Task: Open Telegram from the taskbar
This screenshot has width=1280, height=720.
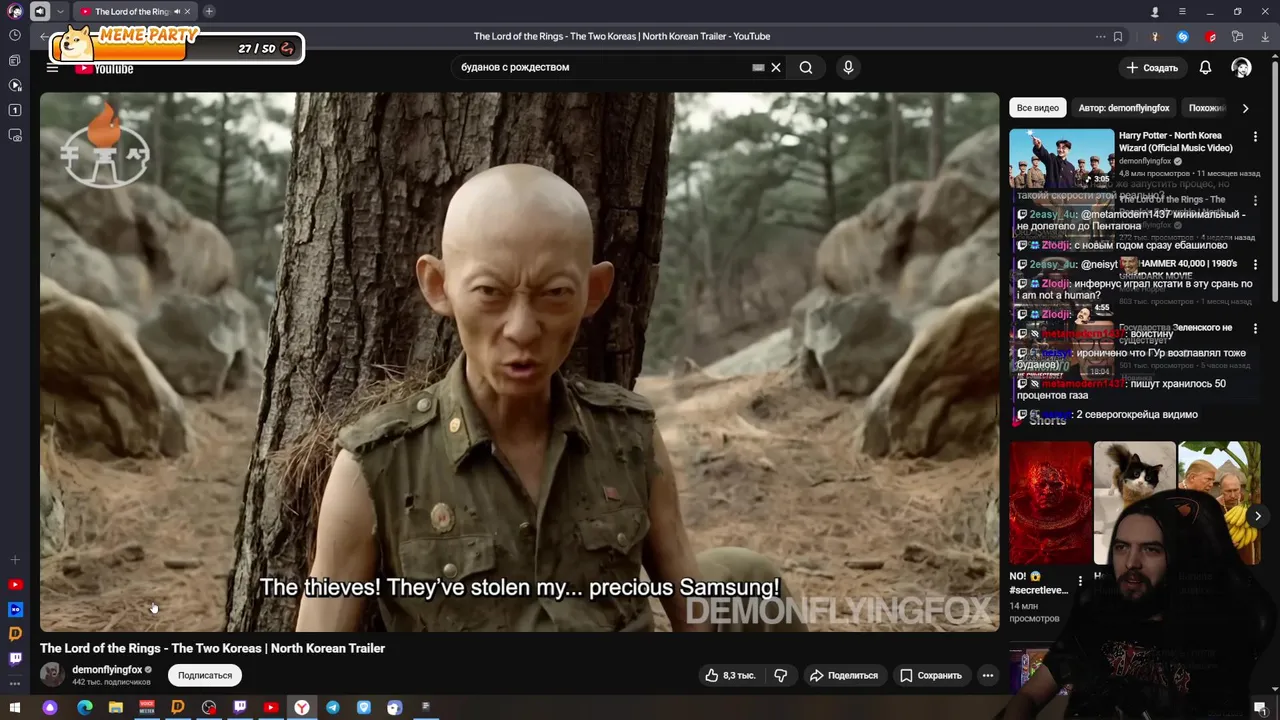Action: pos(333,707)
